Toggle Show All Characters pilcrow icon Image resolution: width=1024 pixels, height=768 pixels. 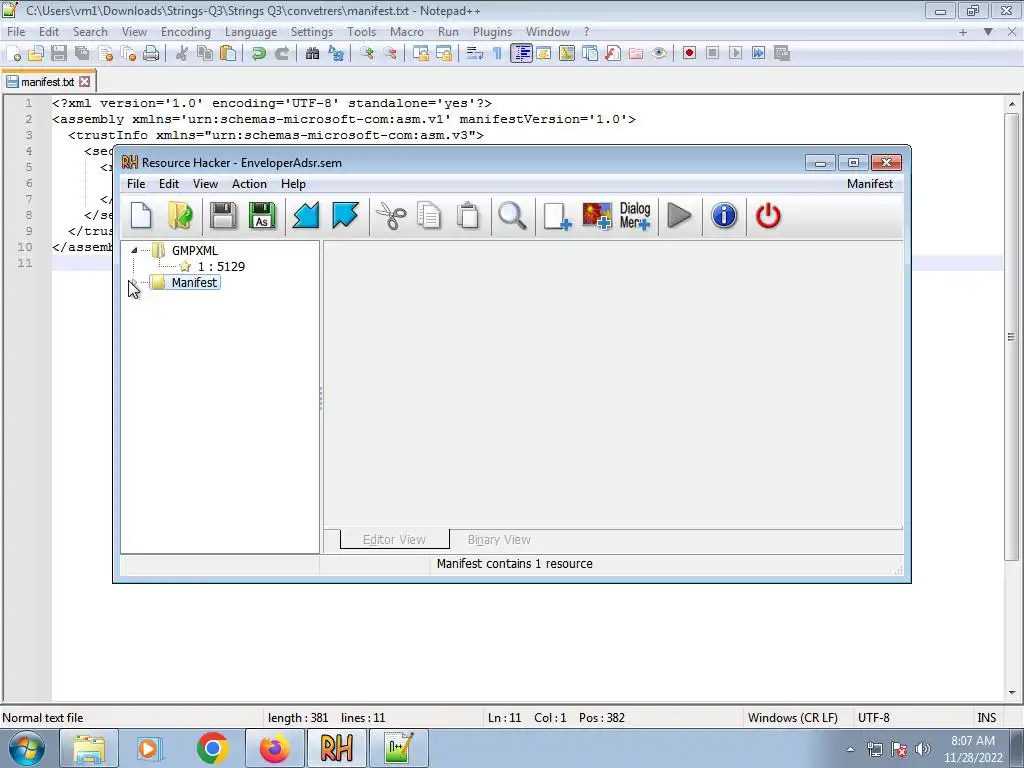coord(498,54)
